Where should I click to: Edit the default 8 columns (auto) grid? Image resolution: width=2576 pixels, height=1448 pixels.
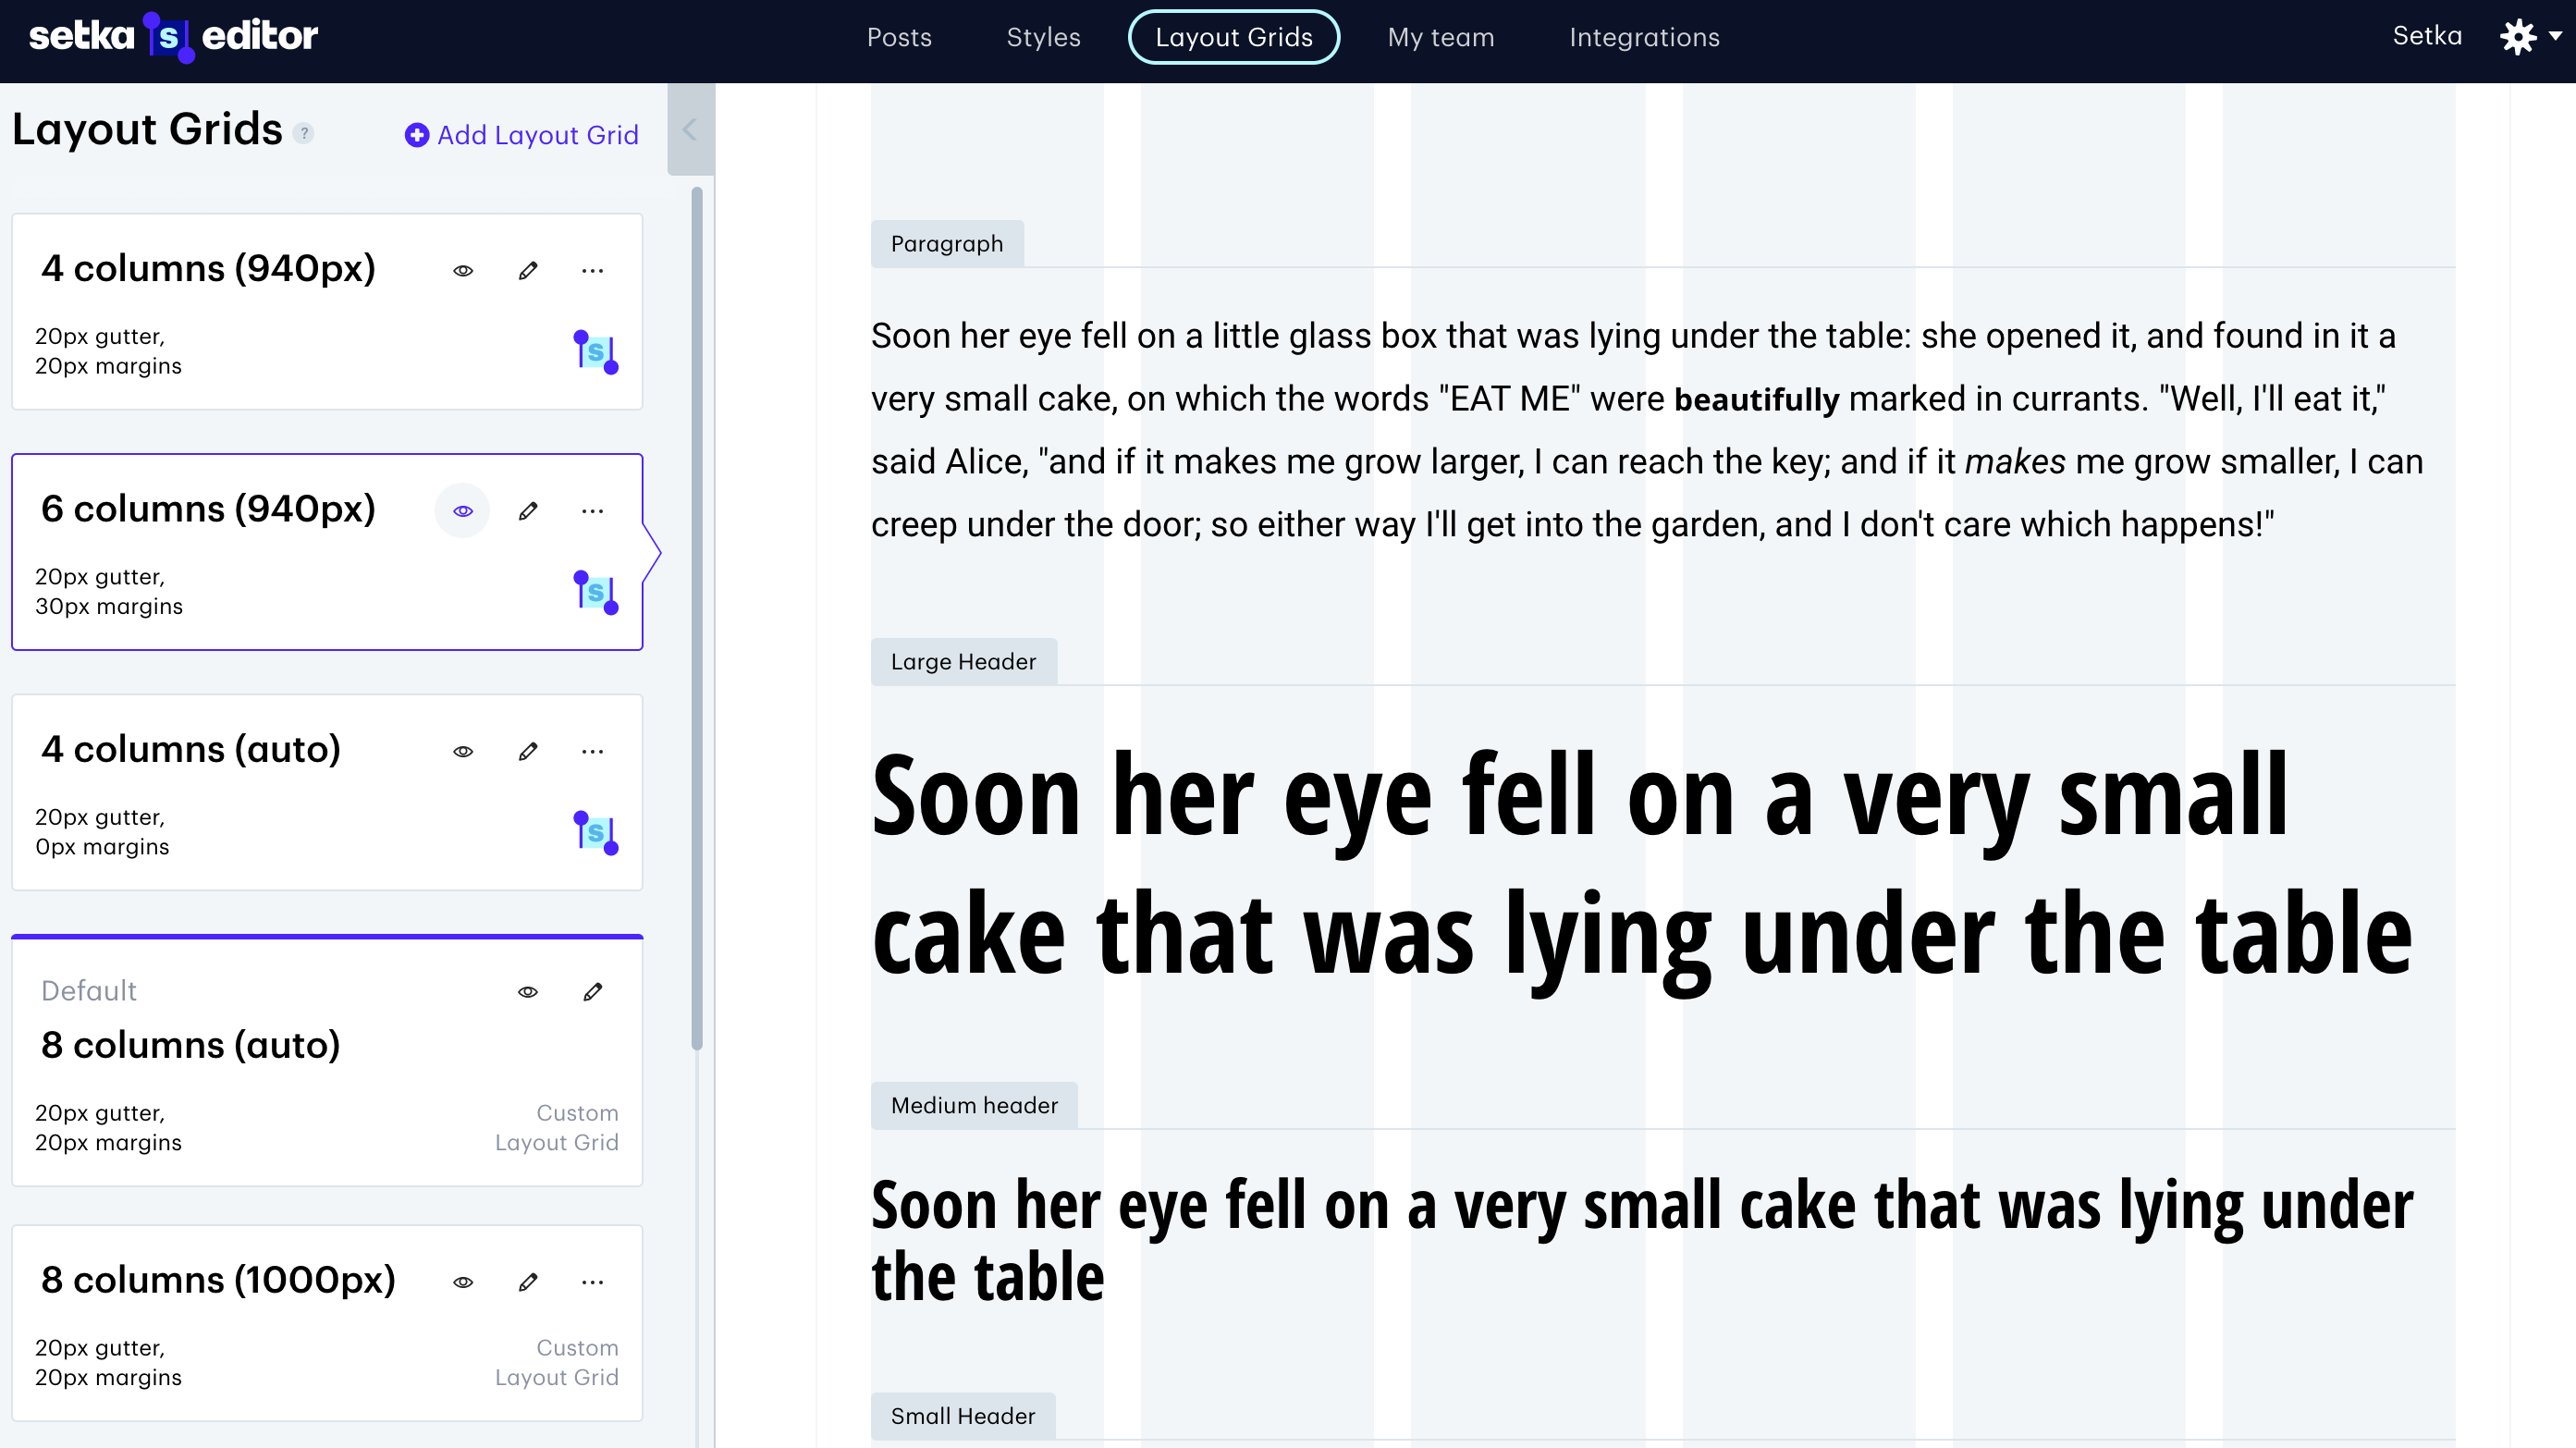(x=592, y=991)
